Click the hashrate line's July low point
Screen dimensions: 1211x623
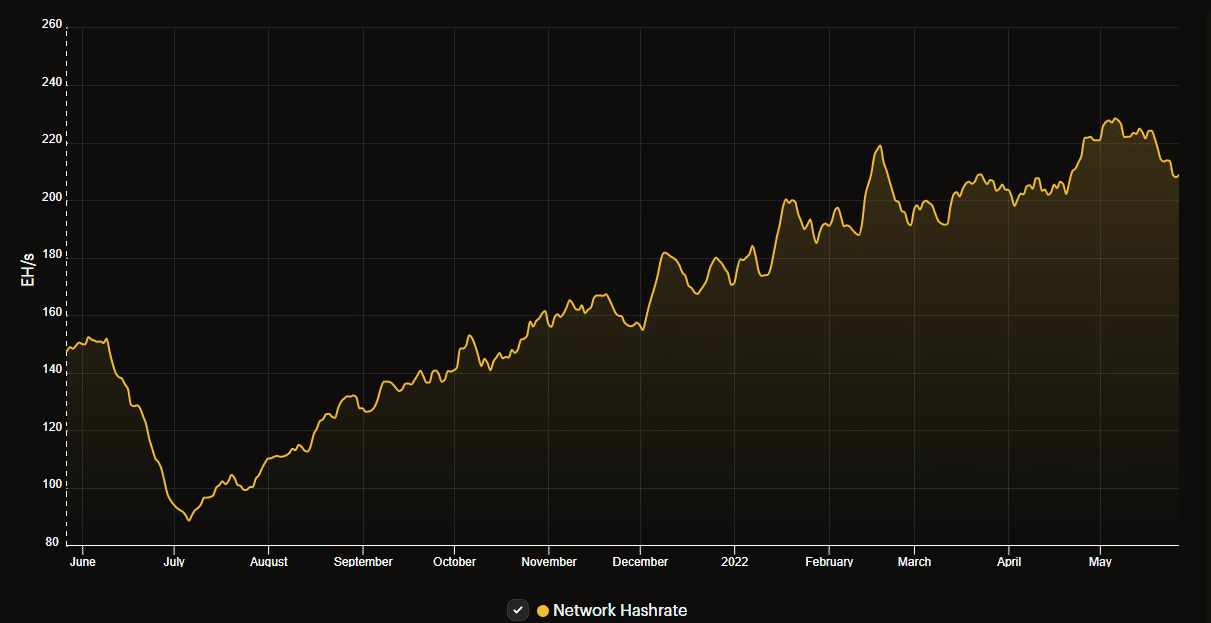point(189,520)
